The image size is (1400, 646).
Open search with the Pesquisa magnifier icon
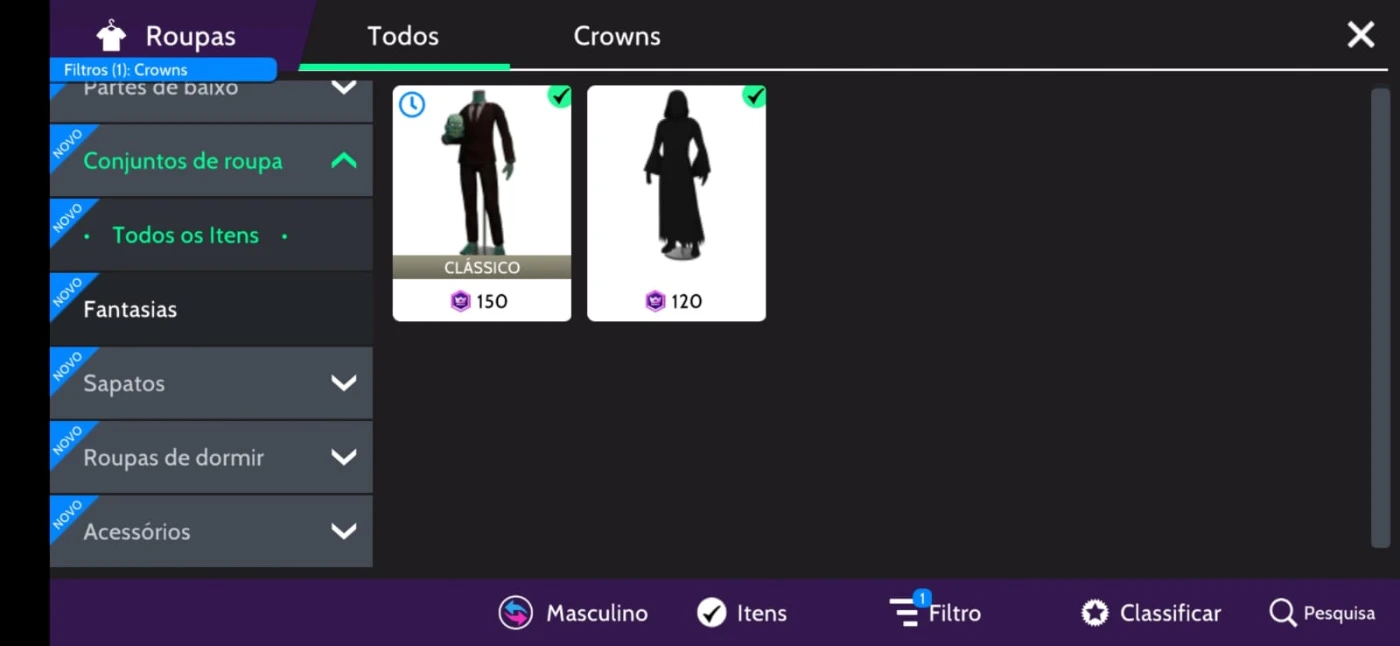(x=1282, y=613)
